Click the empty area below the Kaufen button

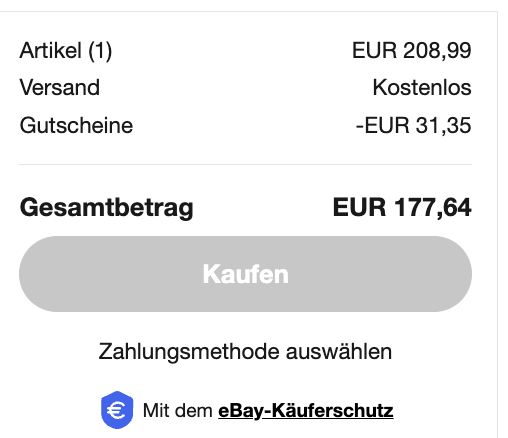coord(245,326)
